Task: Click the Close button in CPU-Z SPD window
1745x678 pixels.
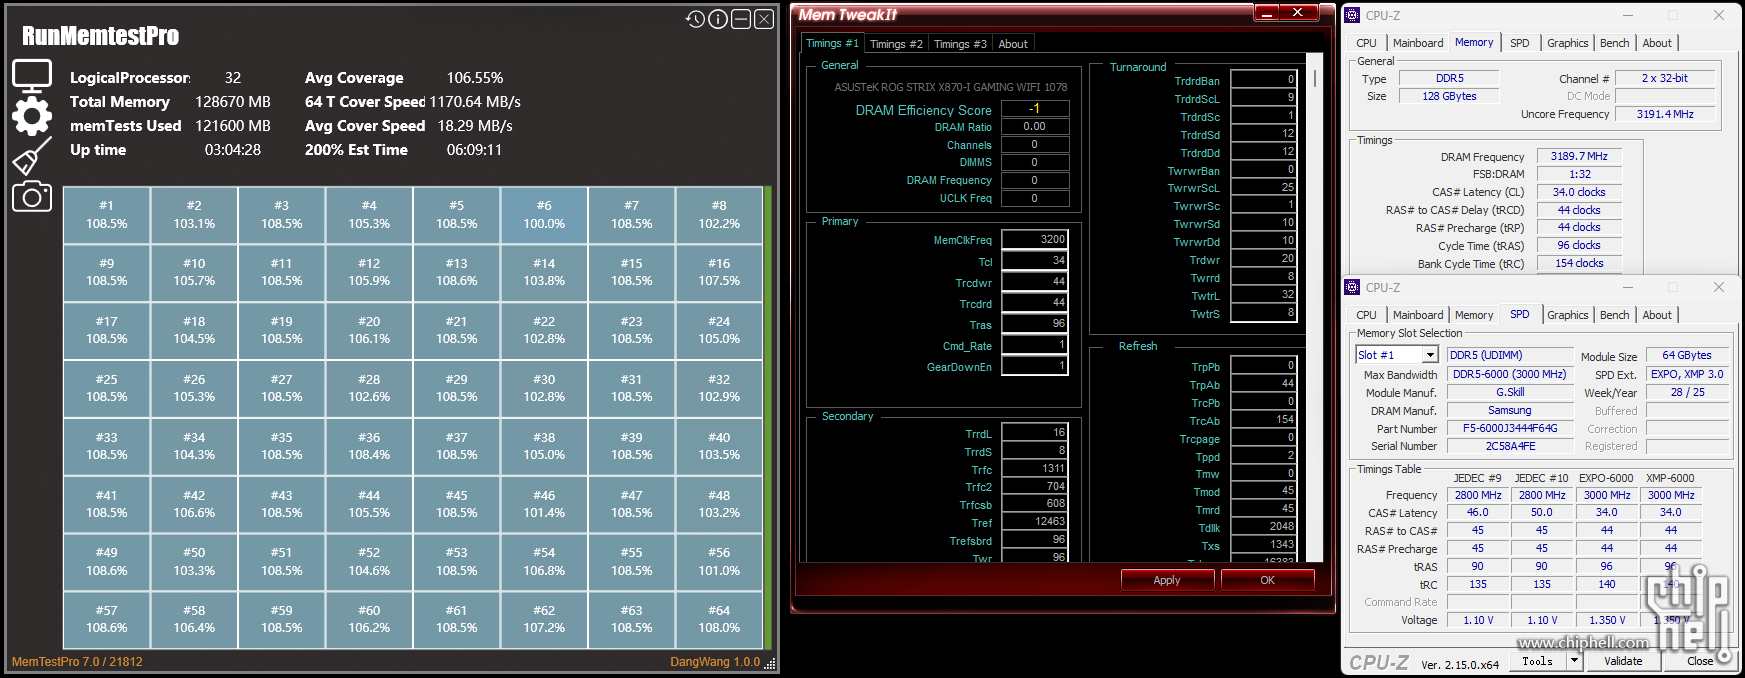Action: pos(1699,660)
